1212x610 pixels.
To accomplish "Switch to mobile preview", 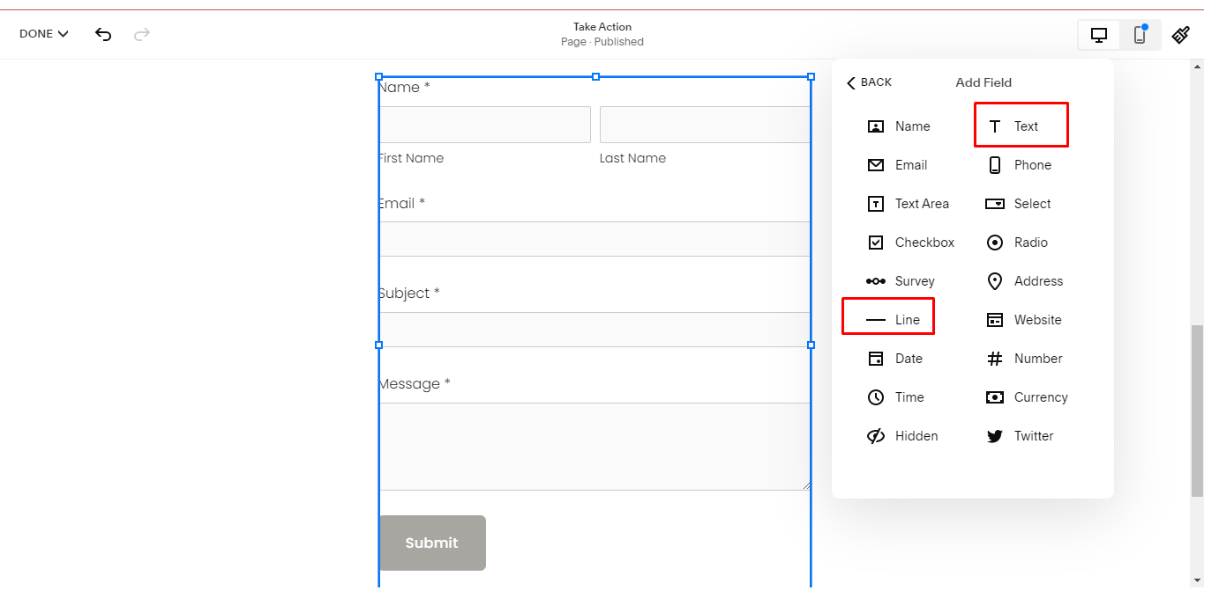I will 1140,33.
